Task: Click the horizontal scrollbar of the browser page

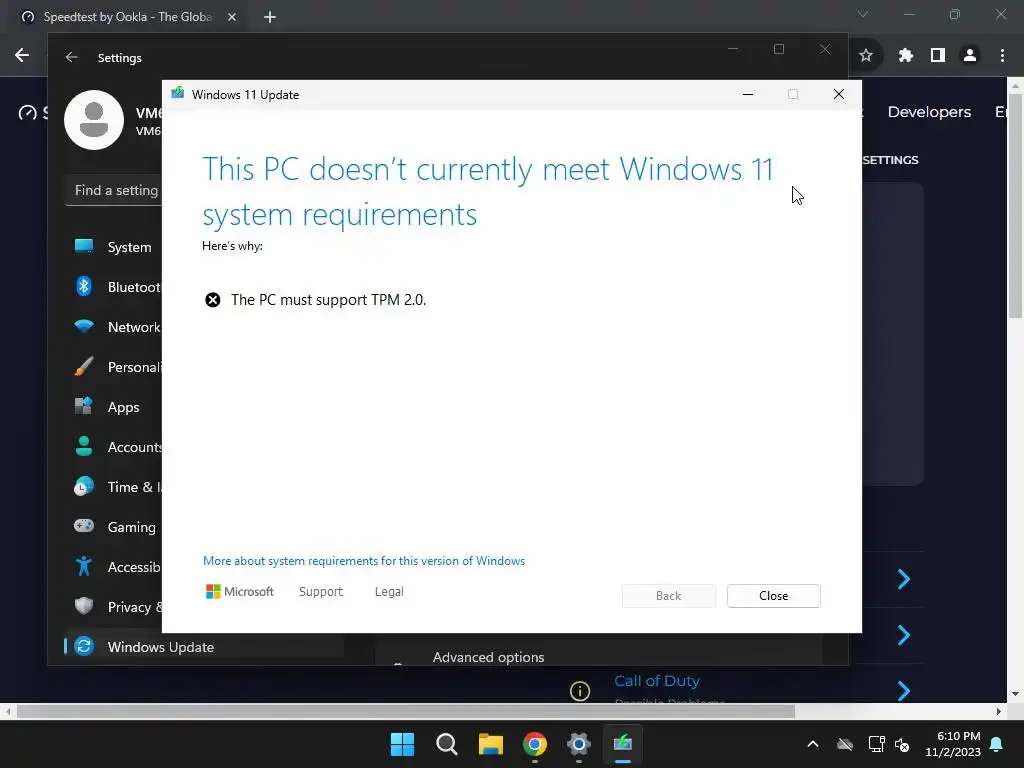Action: [406, 711]
